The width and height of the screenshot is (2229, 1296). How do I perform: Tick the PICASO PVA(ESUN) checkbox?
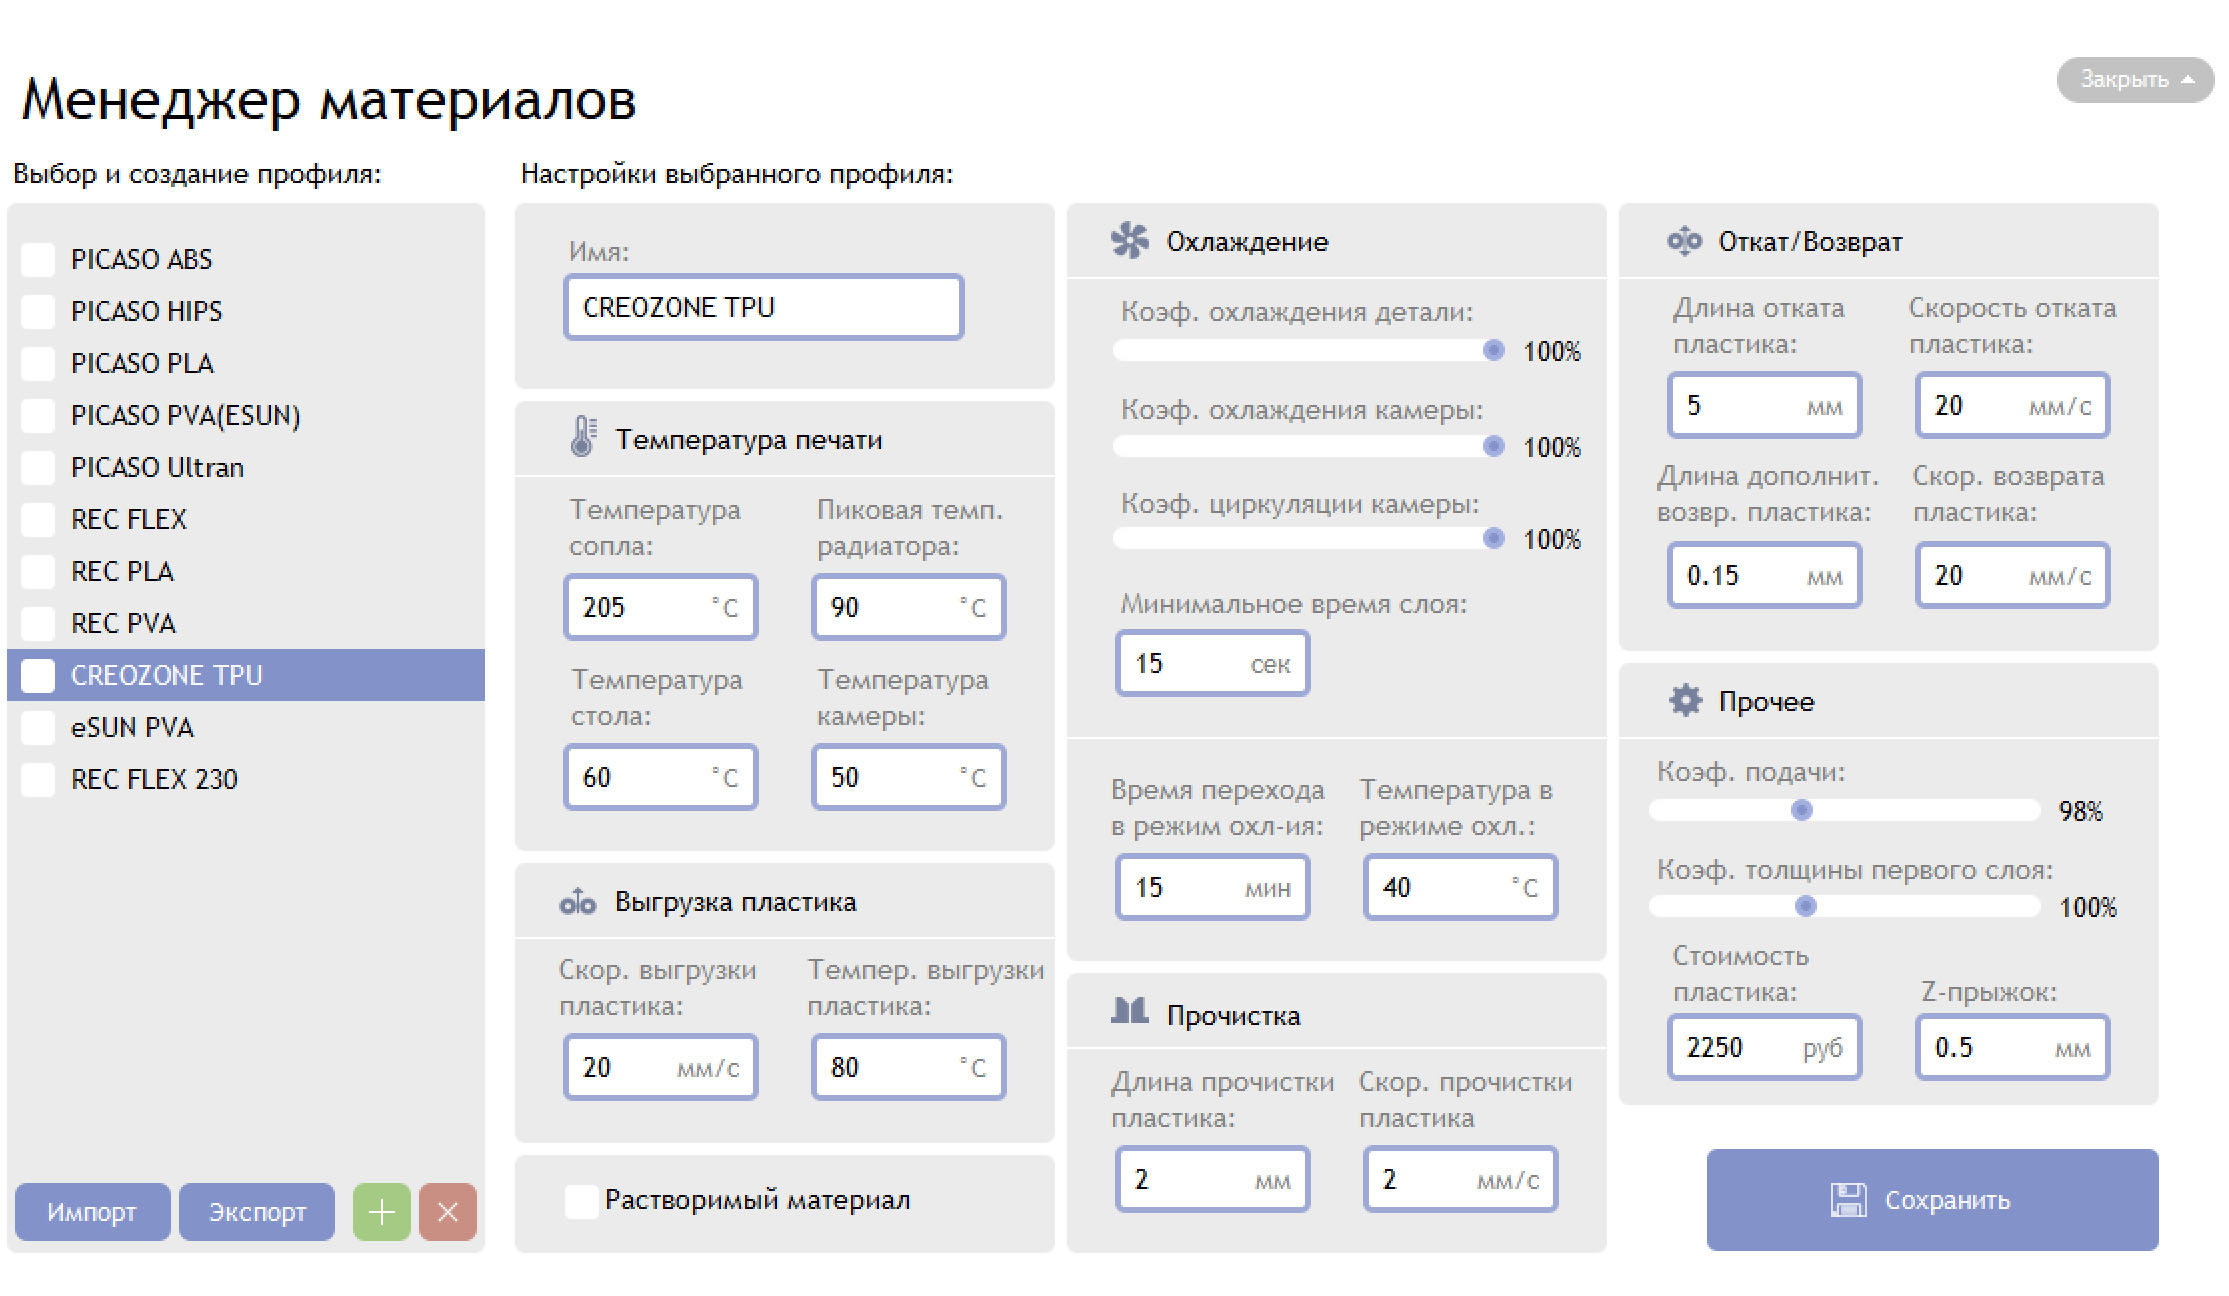coord(38,415)
